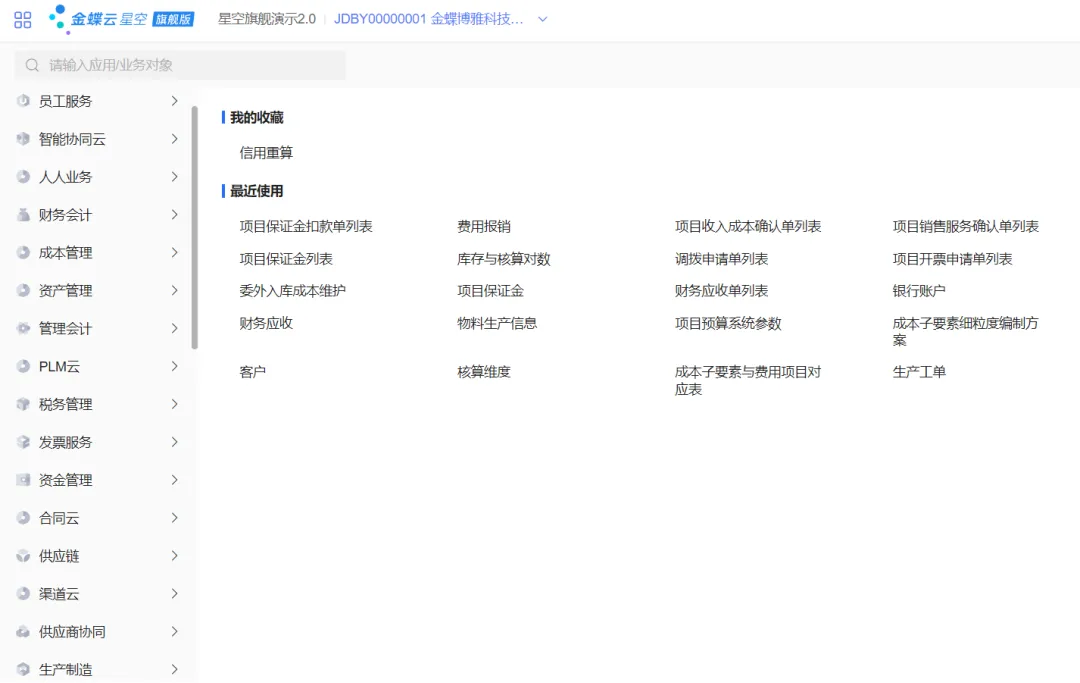1080x683 pixels.
Task: Open the PLM云 menu item
Action: coord(59,367)
